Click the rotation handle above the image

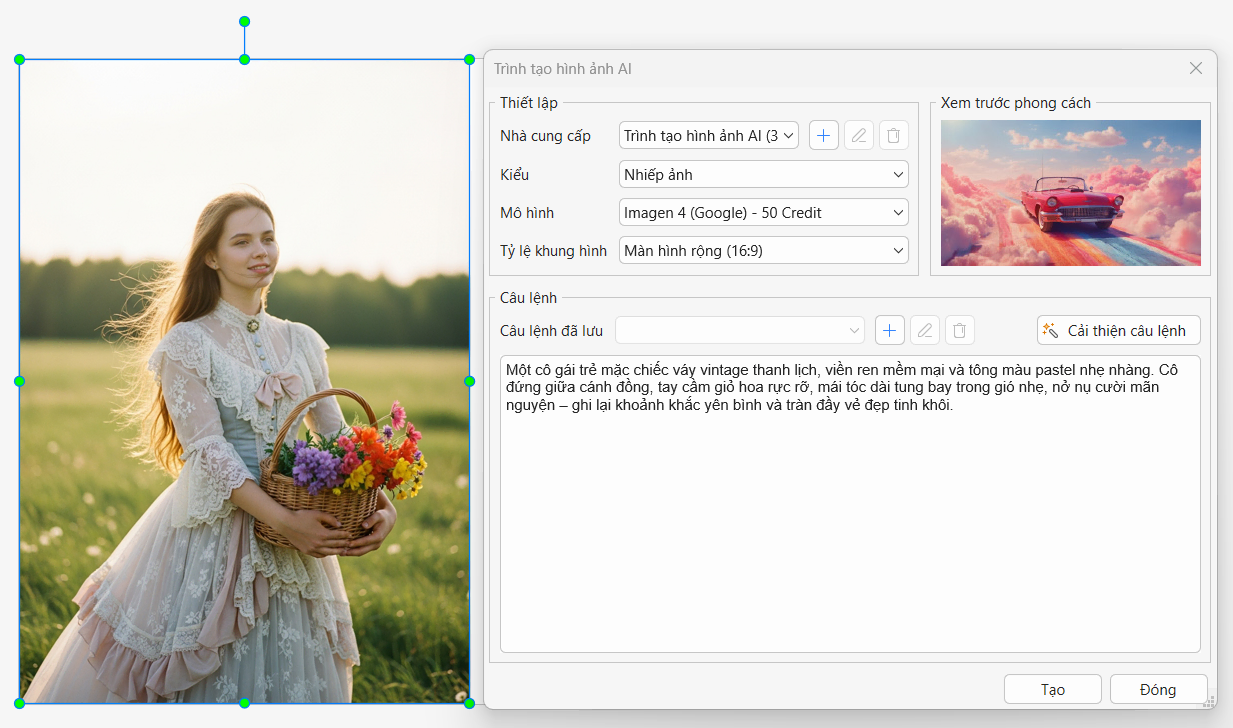click(x=244, y=22)
